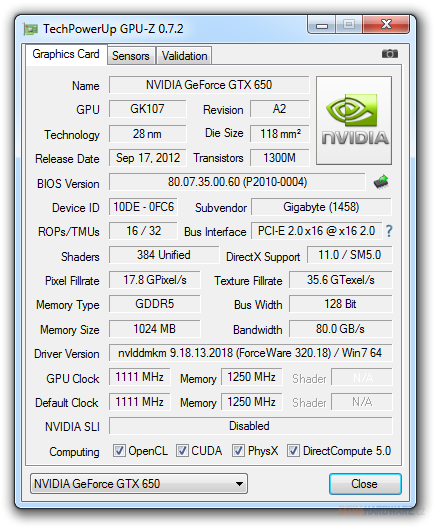This screenshot has height=527, width=435.
Task: Click the GPU Clock row Shader N/A field
Action: pyautogui.click(x=362, y=377)
